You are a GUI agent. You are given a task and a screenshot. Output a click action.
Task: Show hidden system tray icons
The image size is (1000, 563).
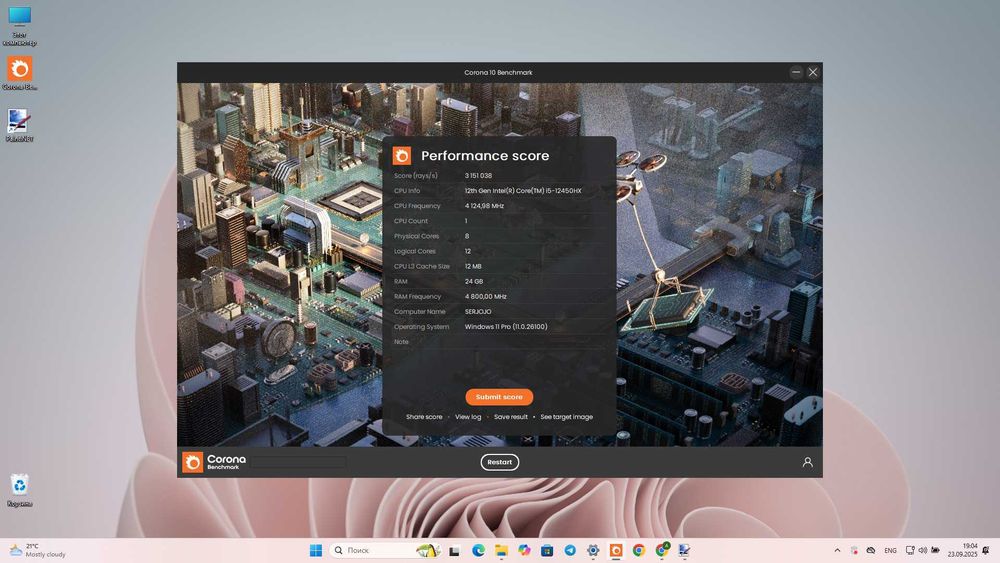(837, 550)
